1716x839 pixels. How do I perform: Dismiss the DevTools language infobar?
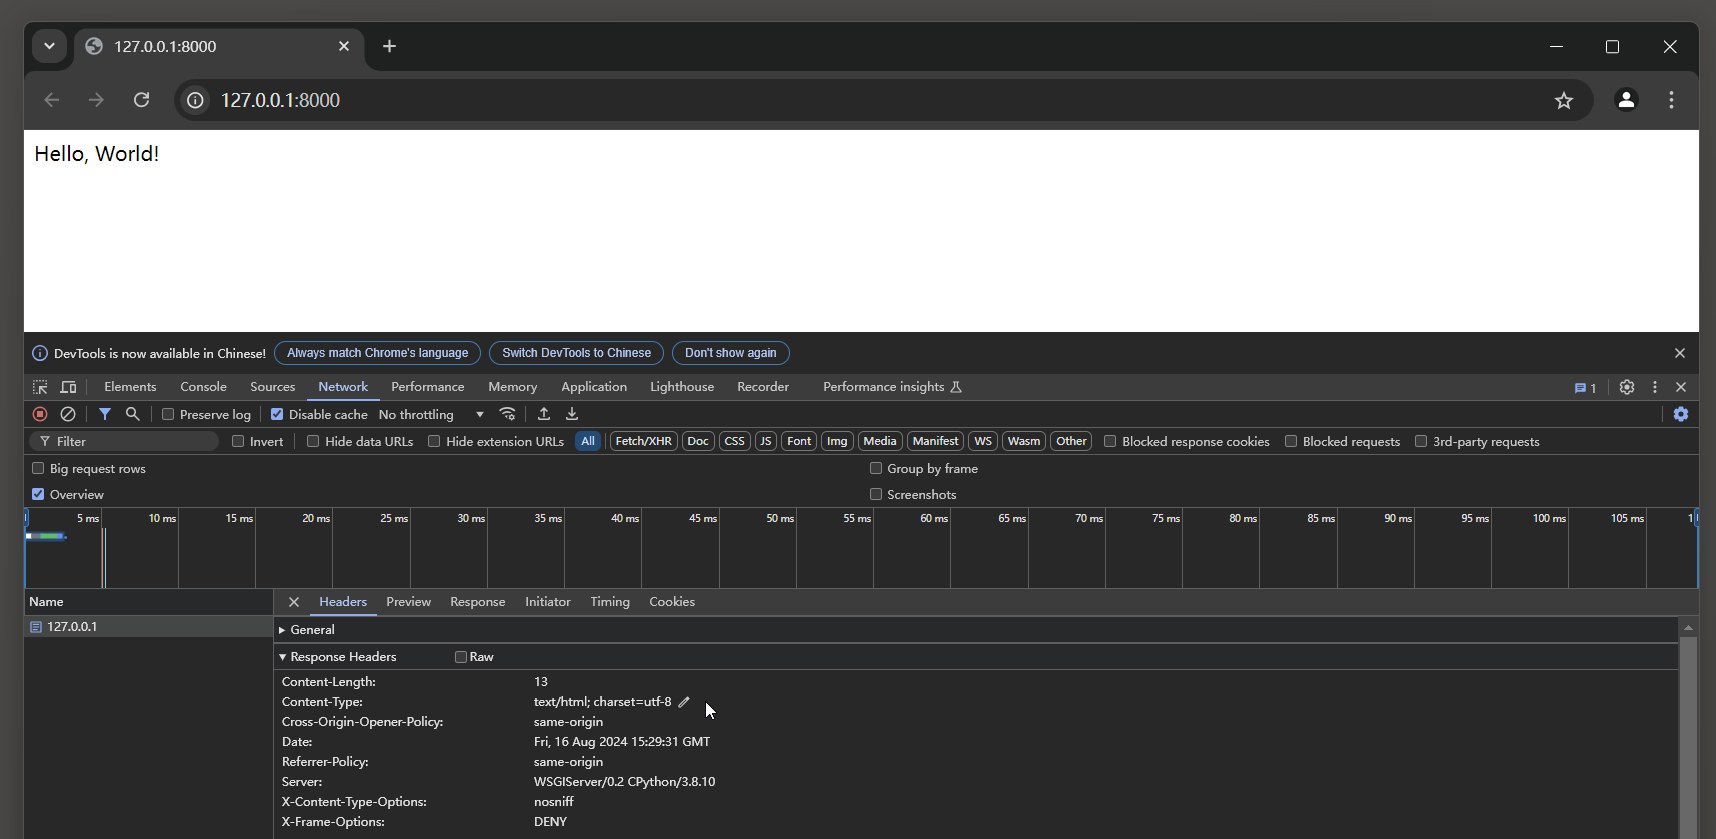[1680, 353]
